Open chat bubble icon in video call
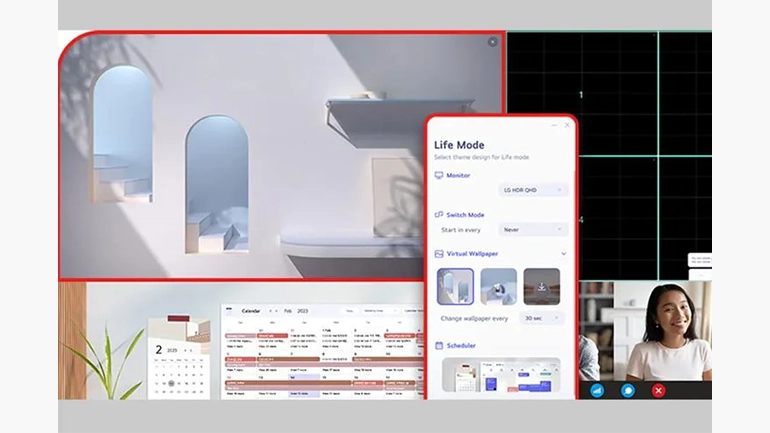The image size is (770, 433). [x=628, y=390]
